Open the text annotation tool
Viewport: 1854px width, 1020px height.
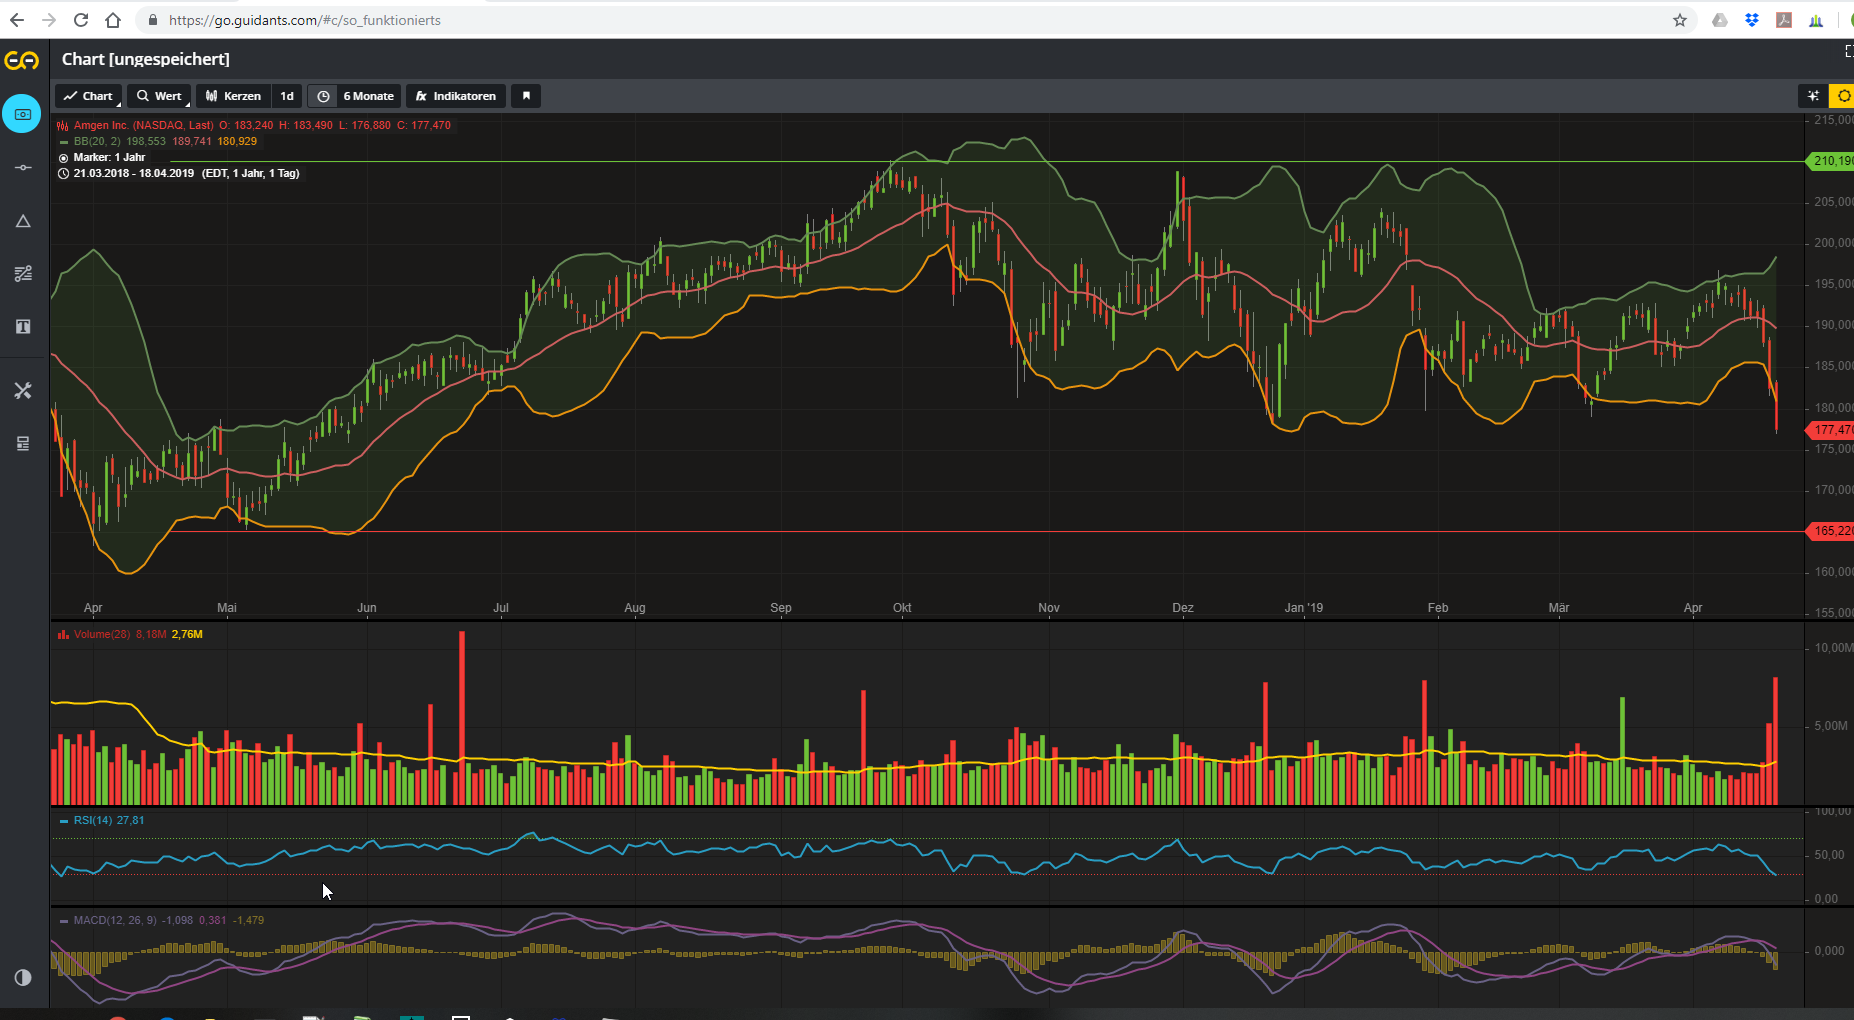pyautogui.click(x=23, y=327)
